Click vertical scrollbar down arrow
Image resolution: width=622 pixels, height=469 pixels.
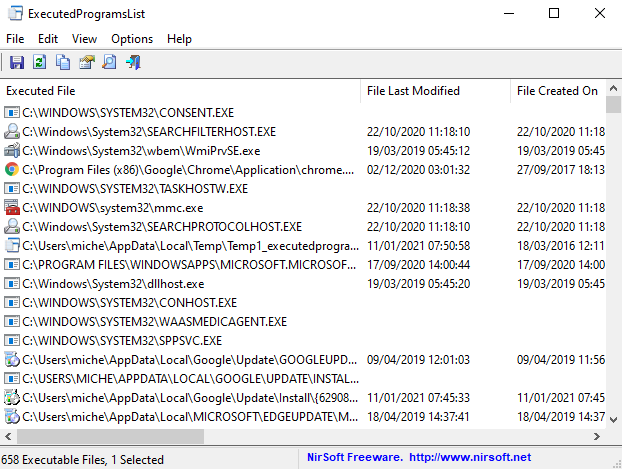613,420
